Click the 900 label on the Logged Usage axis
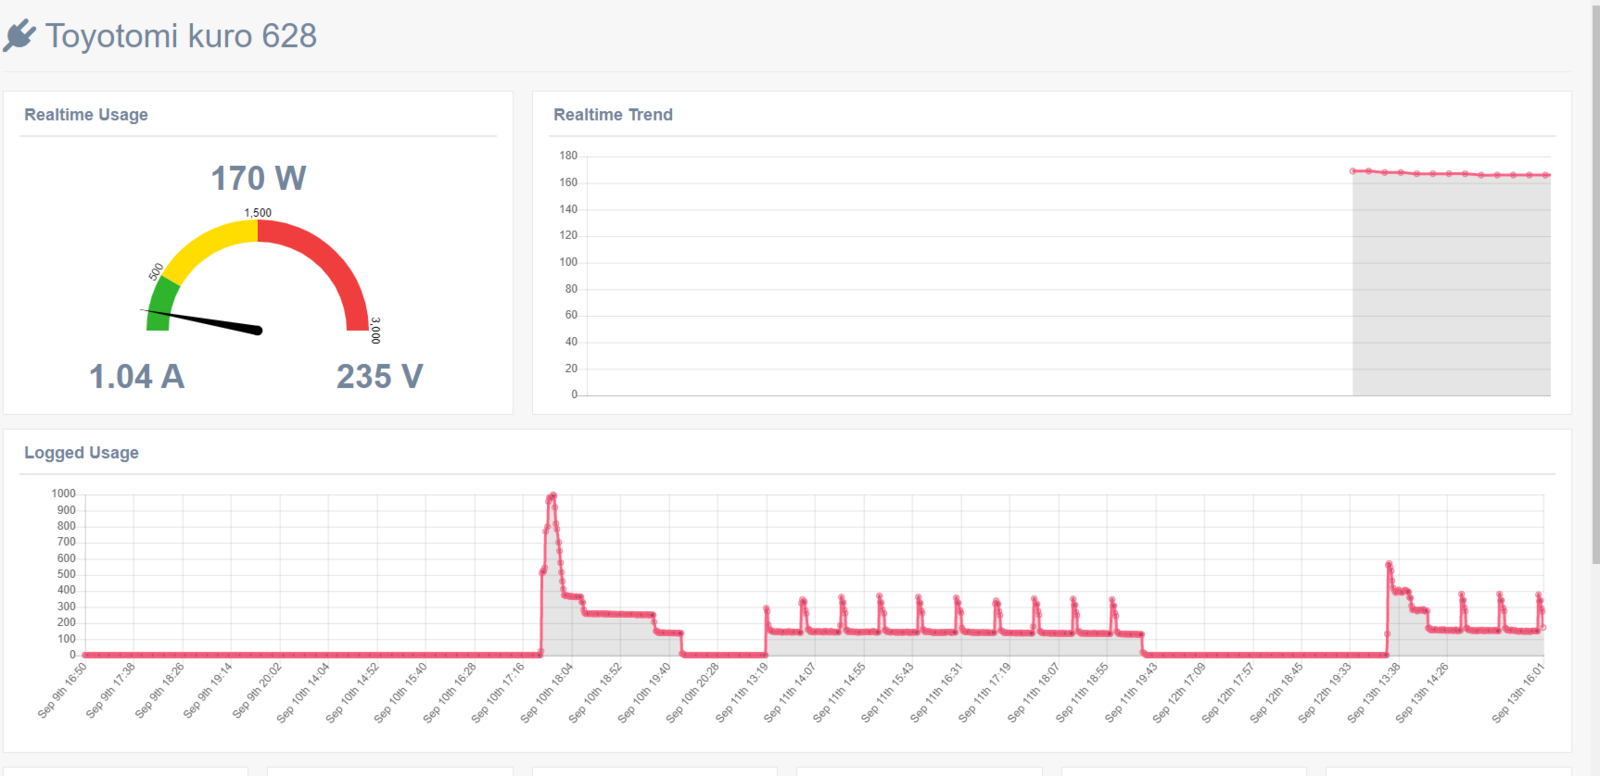 point(66,510)
